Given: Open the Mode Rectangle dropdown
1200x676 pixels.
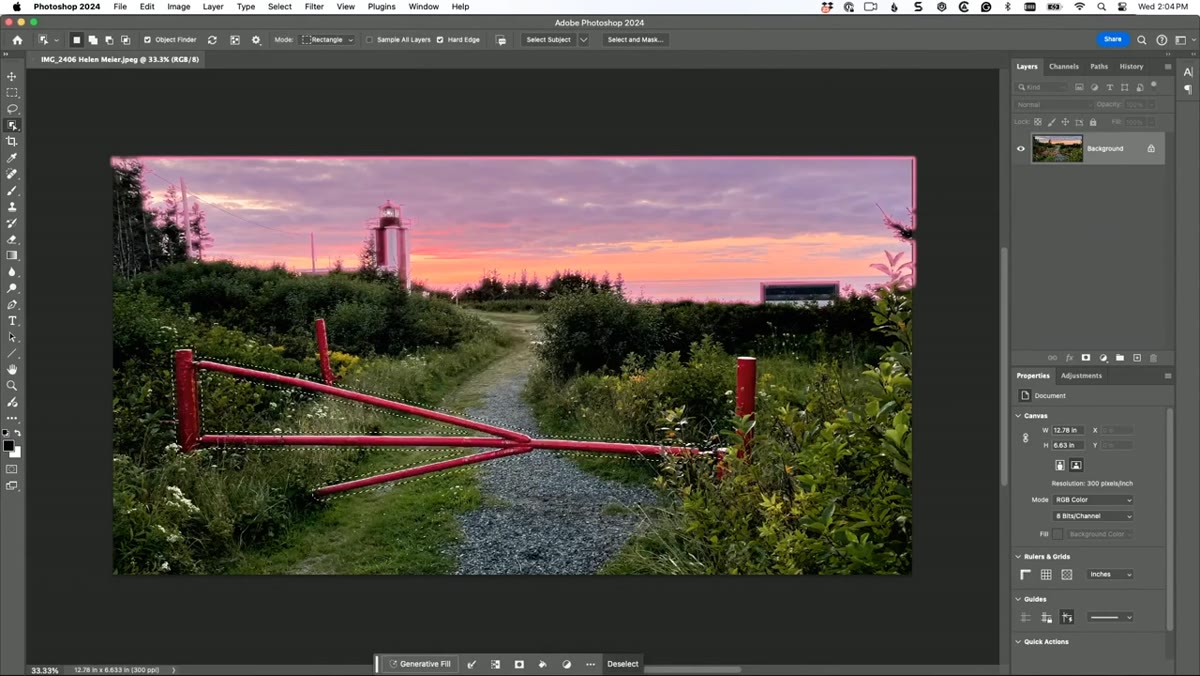Looking at the screenshot, I should [x=328, y=40].
